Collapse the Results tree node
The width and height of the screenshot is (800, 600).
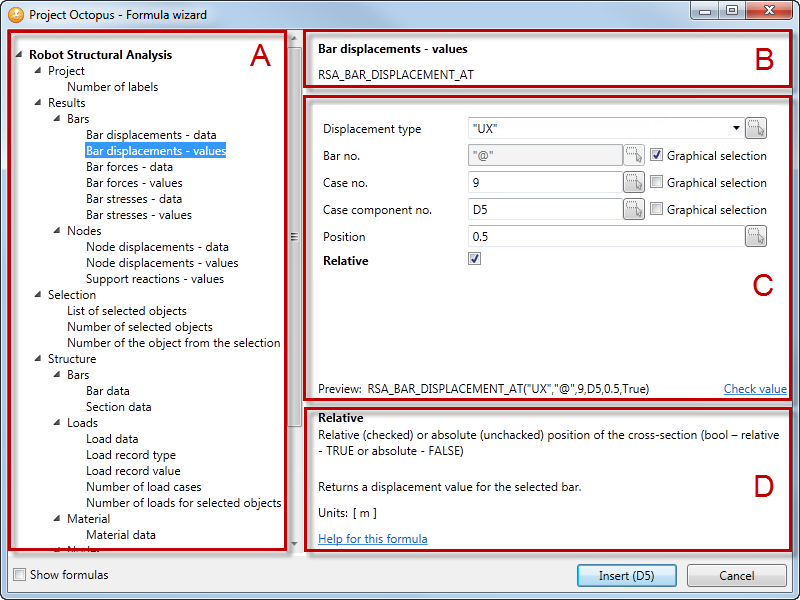coord(38,103)
